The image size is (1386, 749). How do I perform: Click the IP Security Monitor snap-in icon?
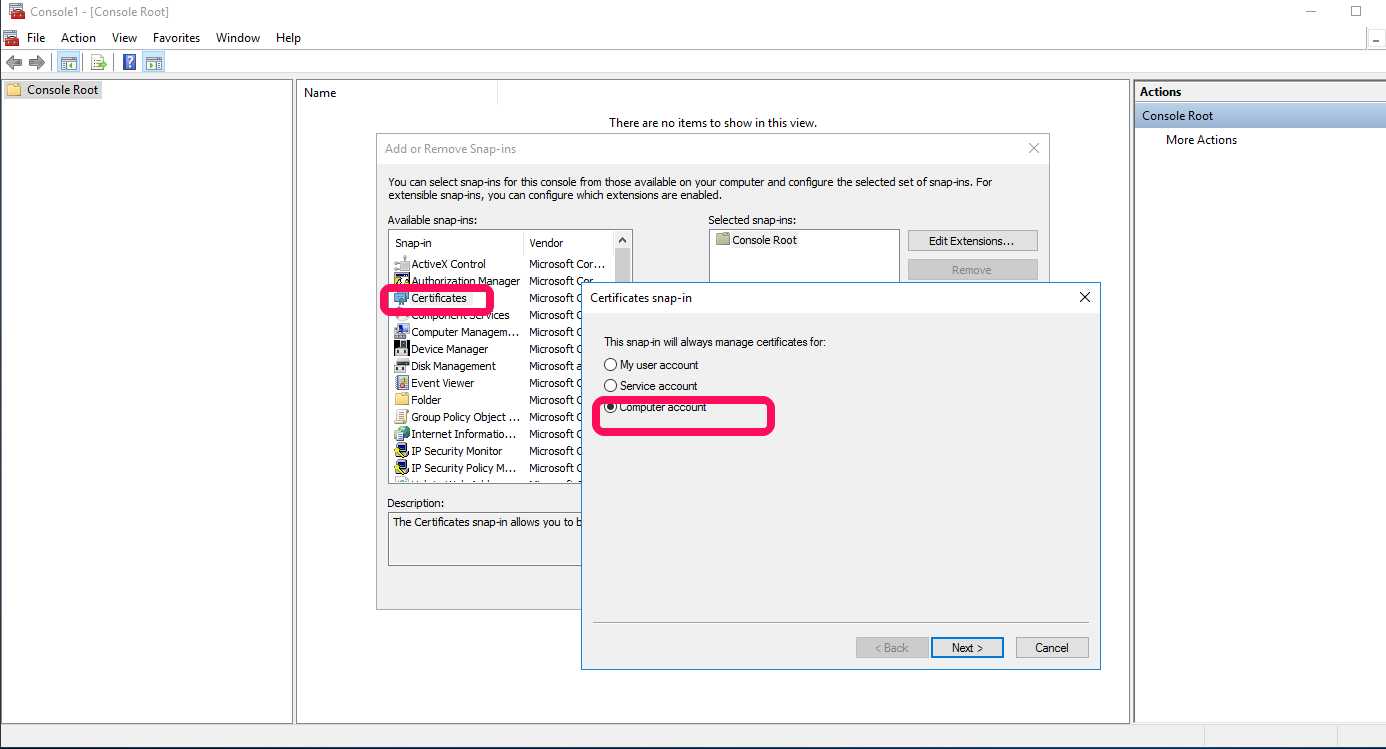click(x=402, y=451)
